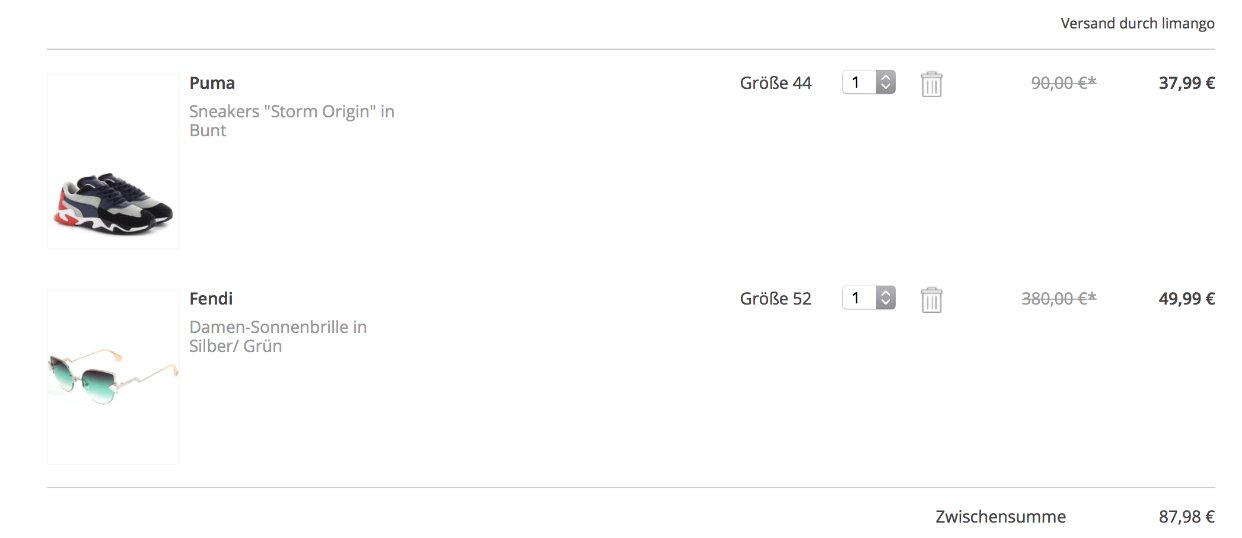Open quantity dropdown for Puma sneakers
This screenshot has height=538, width=1242.
[868, 82]
